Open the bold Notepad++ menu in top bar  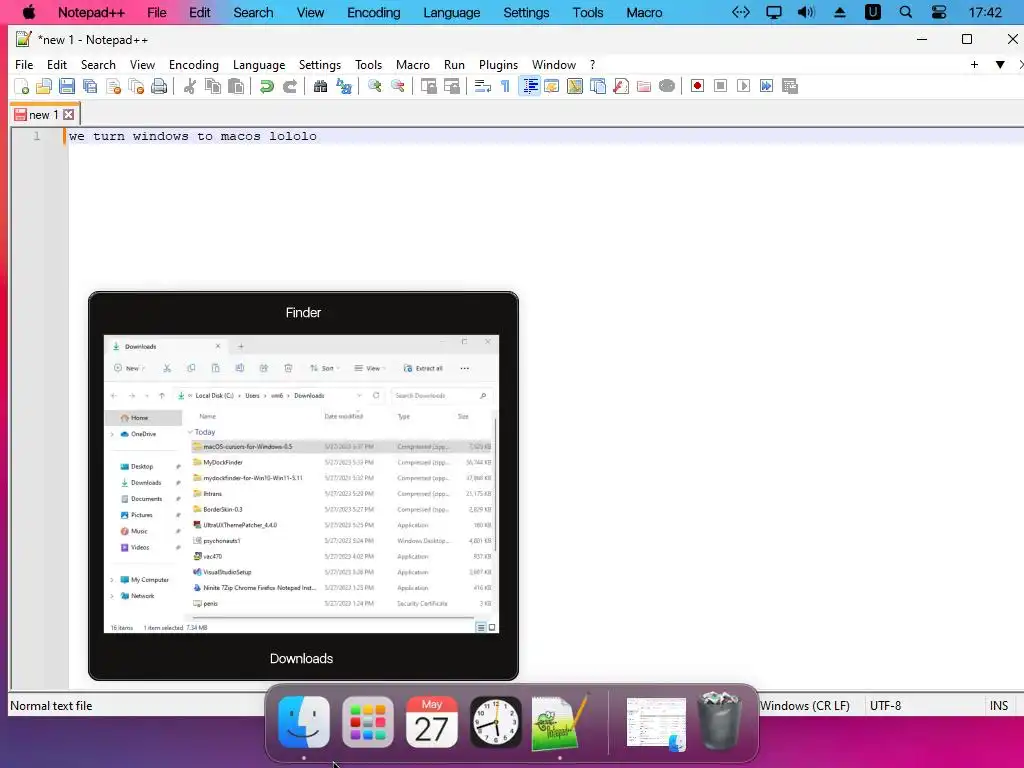click(91, 12)
